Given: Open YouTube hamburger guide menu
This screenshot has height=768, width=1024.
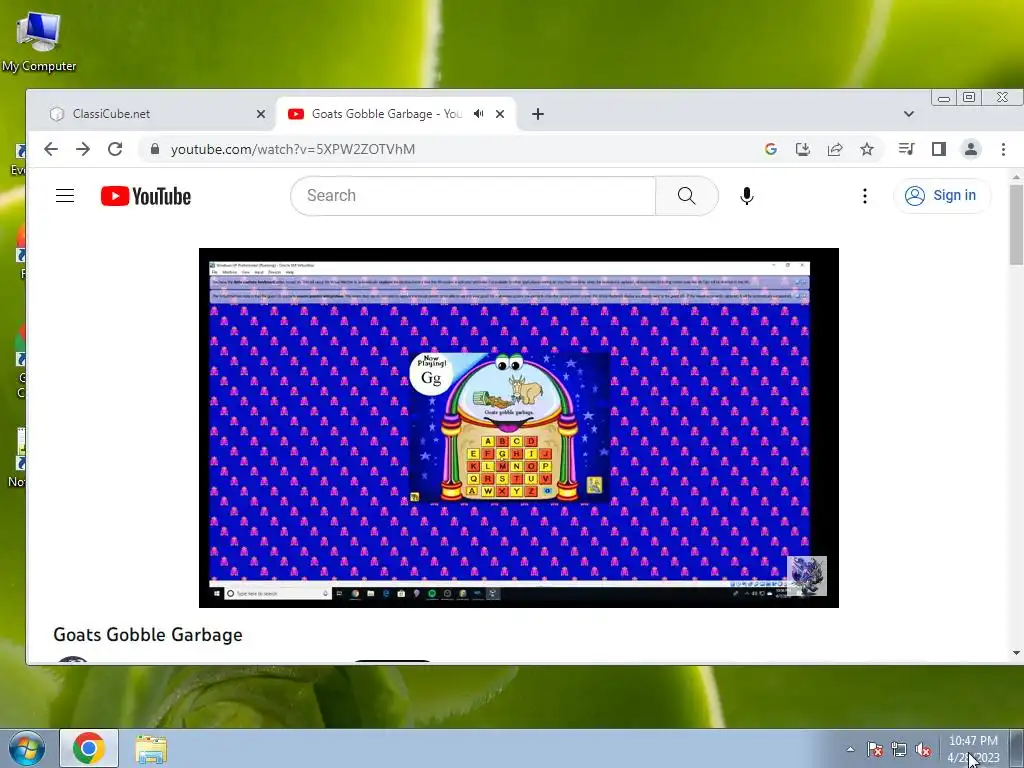Looking at the screenshot, I should 65,195.
